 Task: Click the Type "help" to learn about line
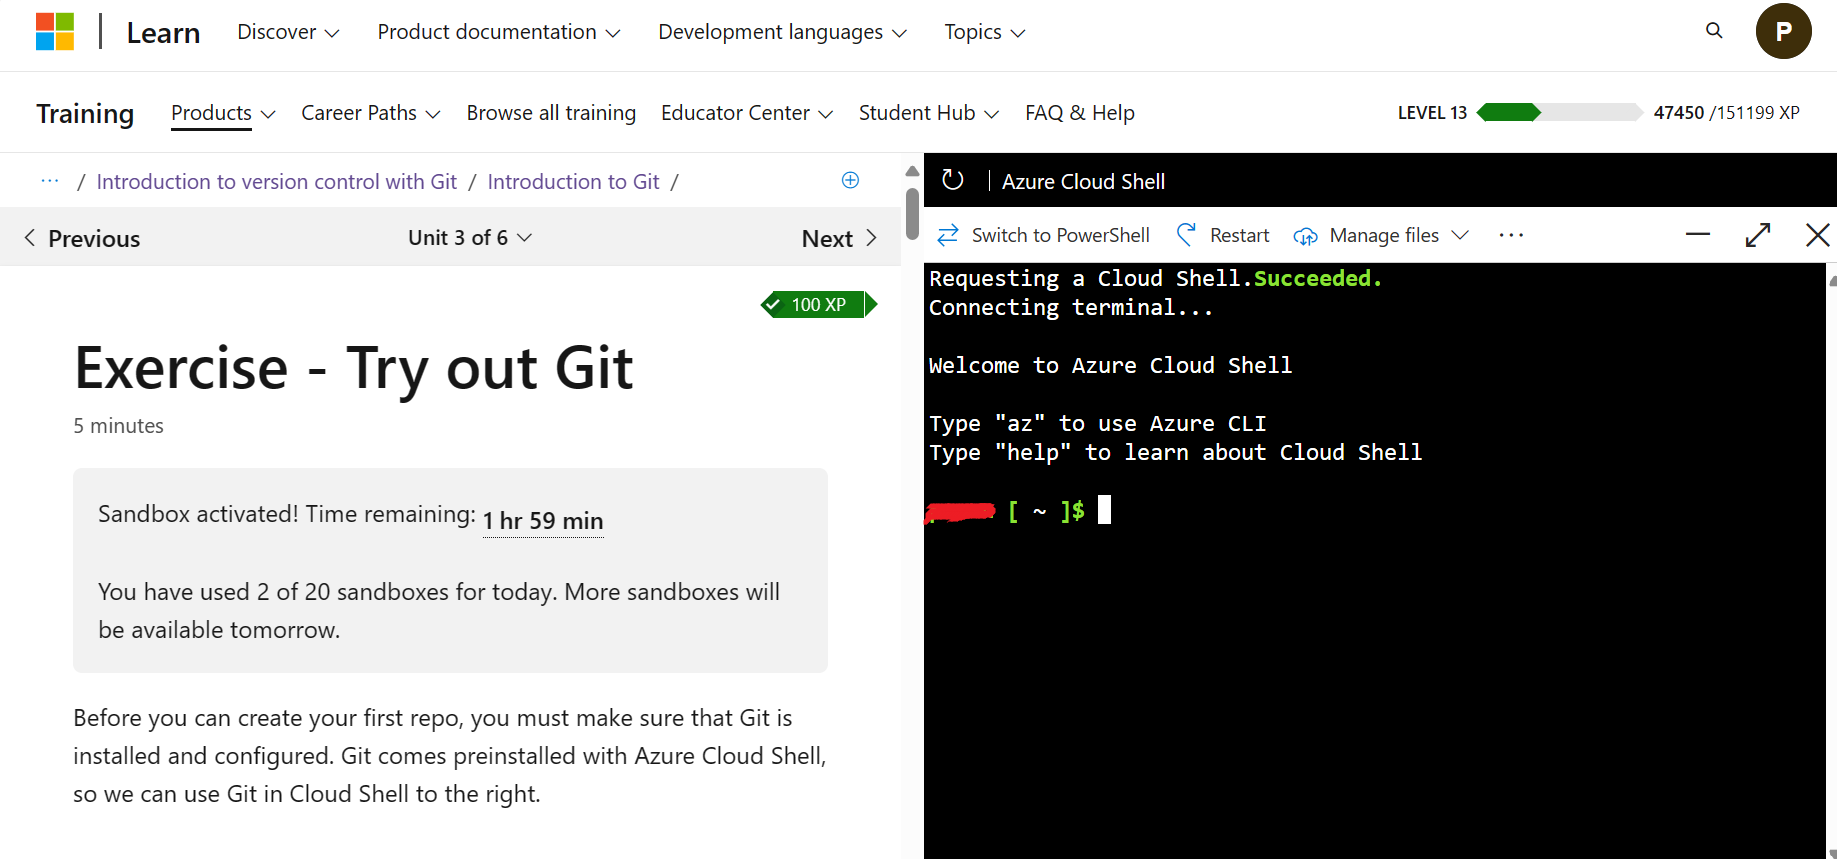click(1175, 452)
